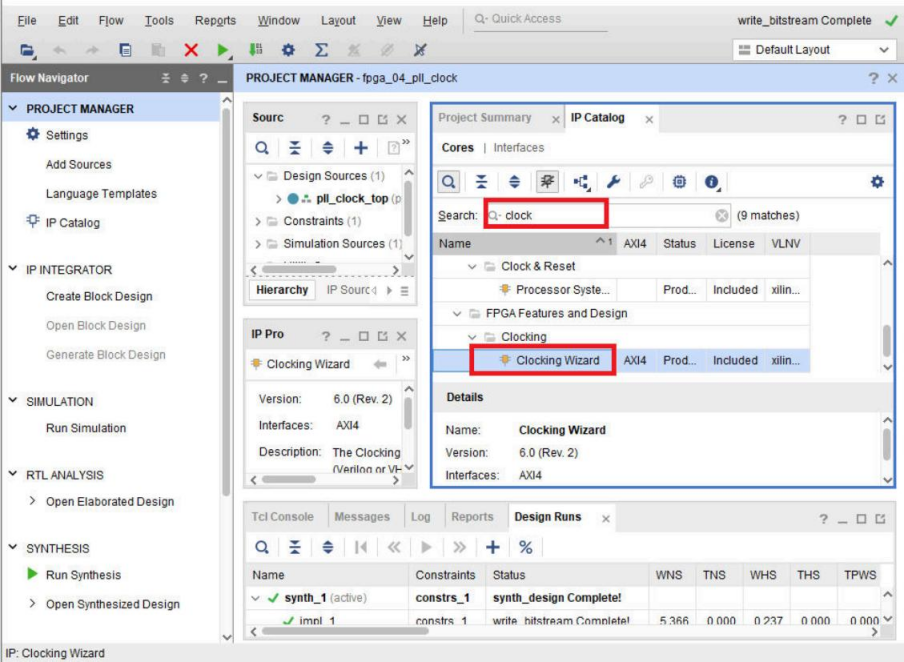
Task: Click Add Sources in Flow Navigator
Action: click(78, 164)
